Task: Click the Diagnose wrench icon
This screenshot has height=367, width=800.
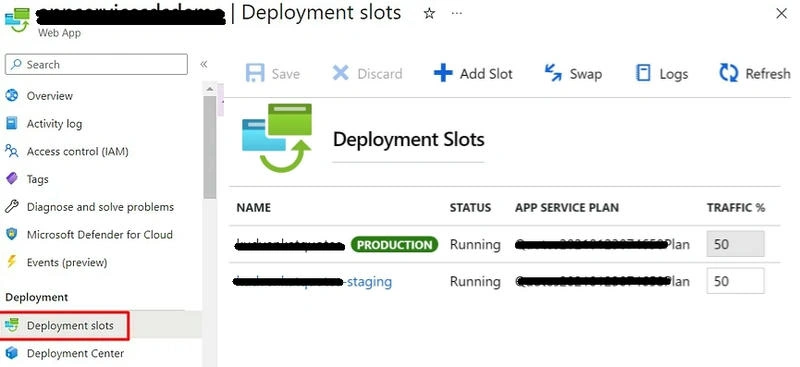Action: click(x=11, y=207)
